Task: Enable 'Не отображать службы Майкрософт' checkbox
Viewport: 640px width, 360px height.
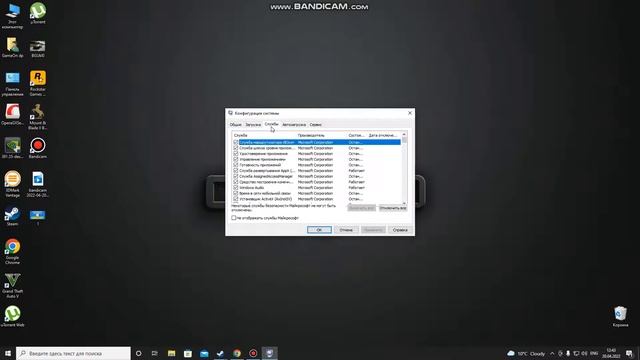Action: tap(234, 218)
